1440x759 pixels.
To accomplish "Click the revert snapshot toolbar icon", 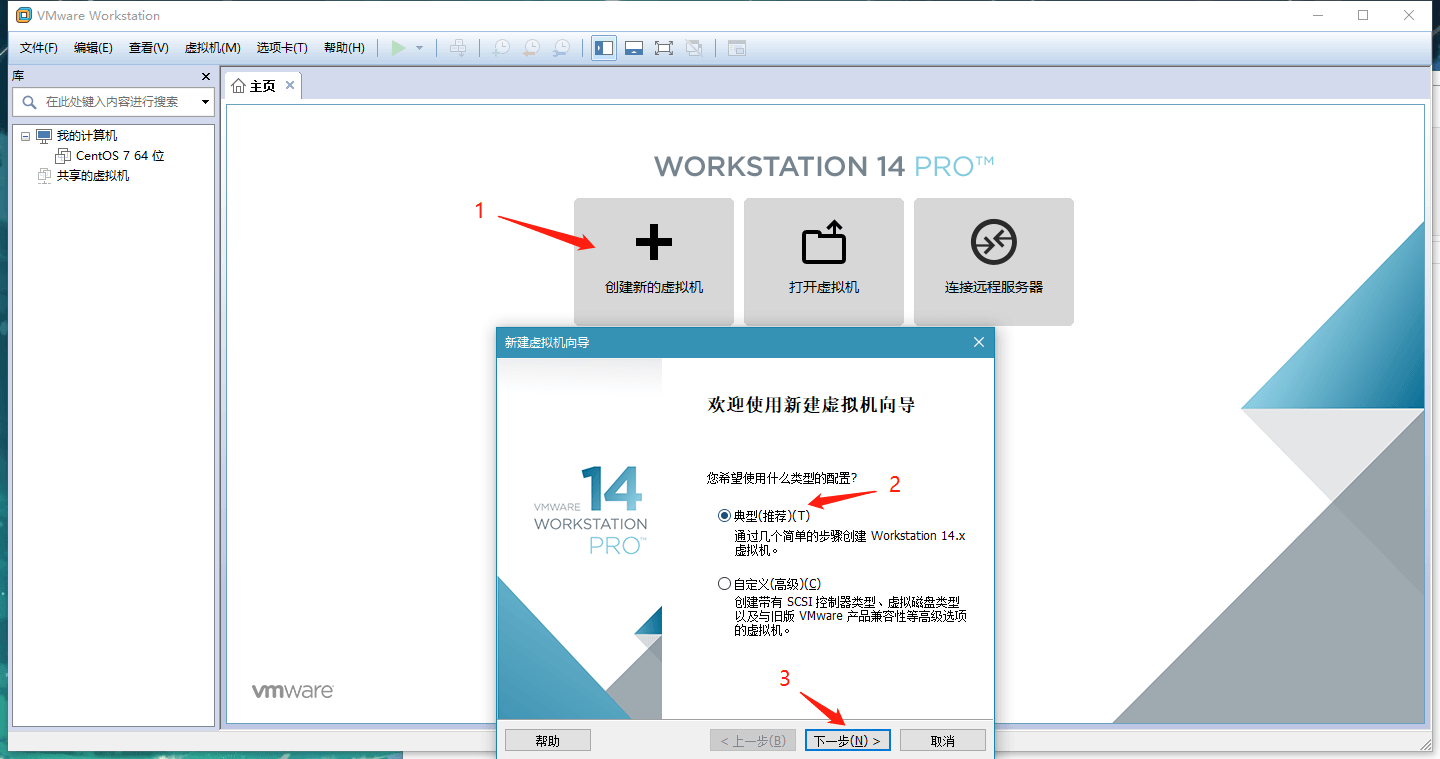I will tap(532, 48).
